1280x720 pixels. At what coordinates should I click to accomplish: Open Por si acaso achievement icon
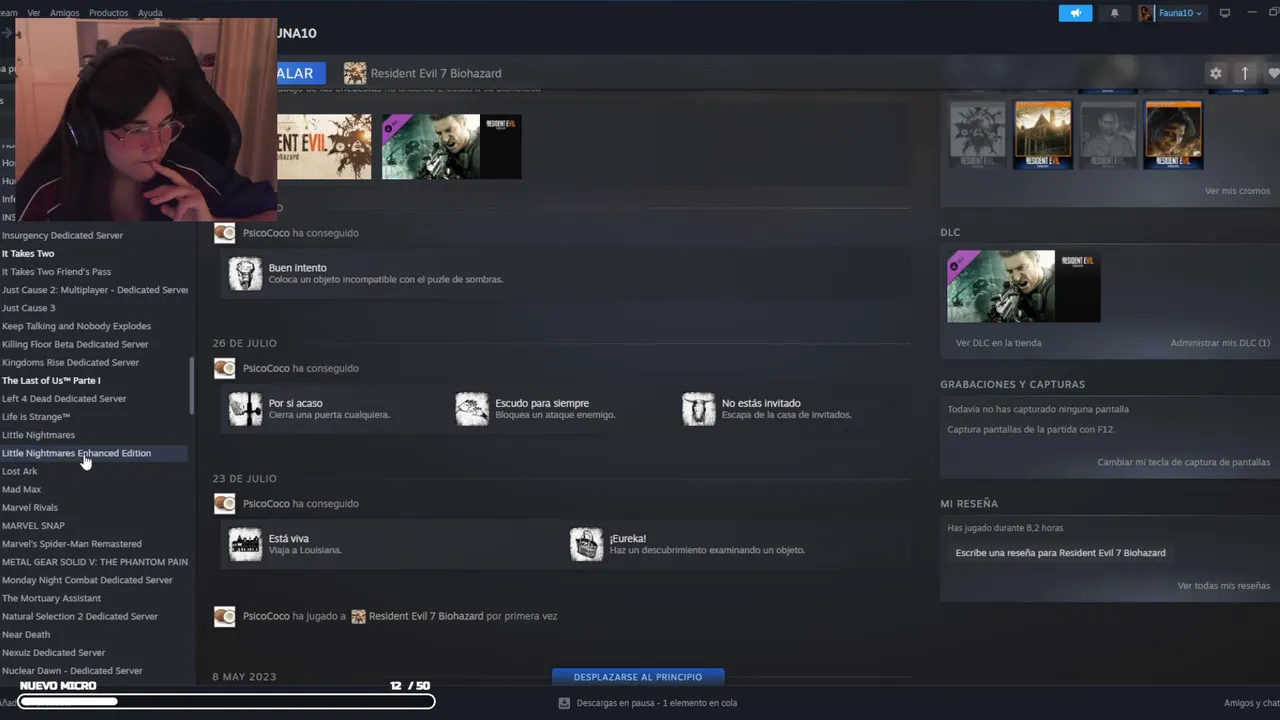click(245, 408)
